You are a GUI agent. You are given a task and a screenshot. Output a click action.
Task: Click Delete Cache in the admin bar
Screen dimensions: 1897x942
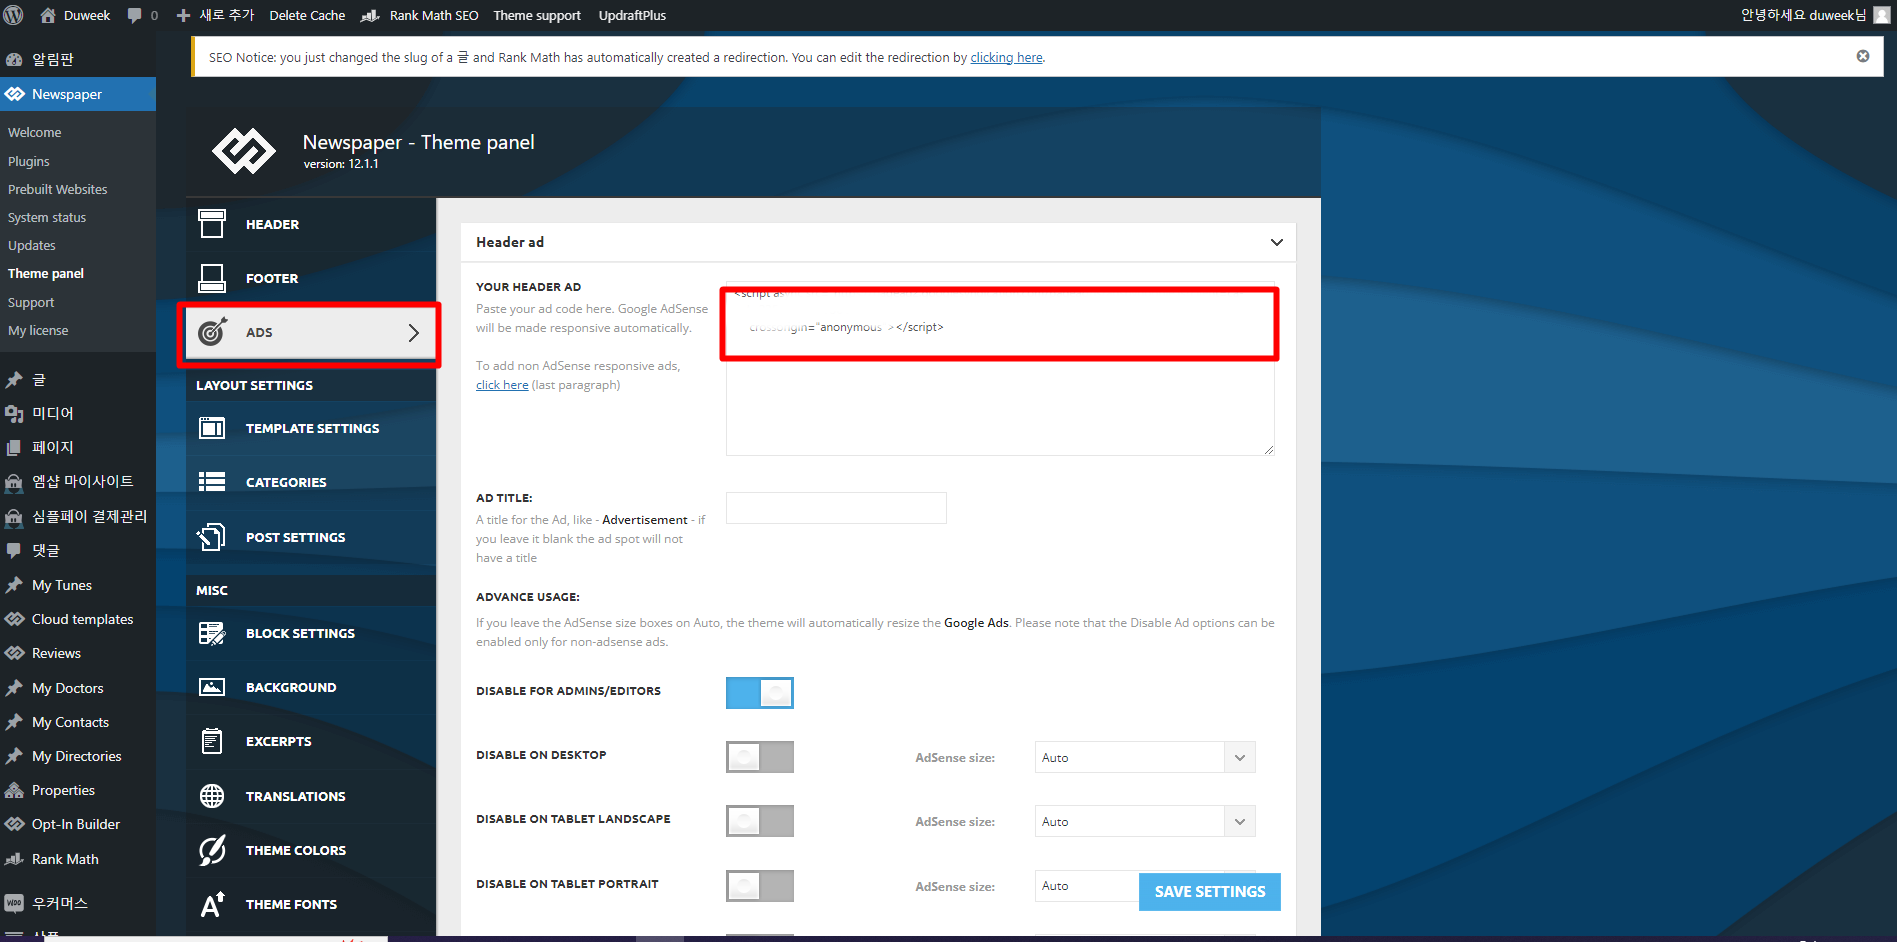(x=307, y=15)
